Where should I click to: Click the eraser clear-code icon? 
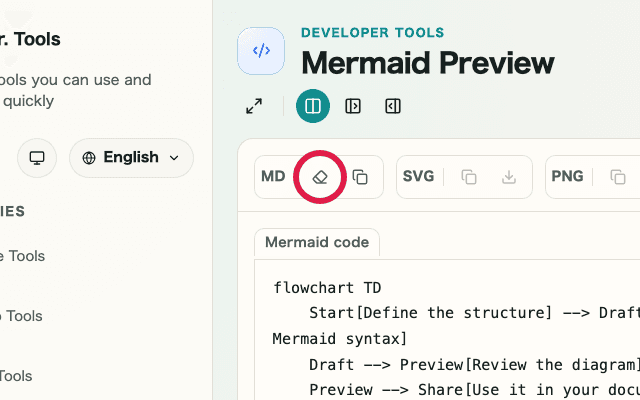320,177
